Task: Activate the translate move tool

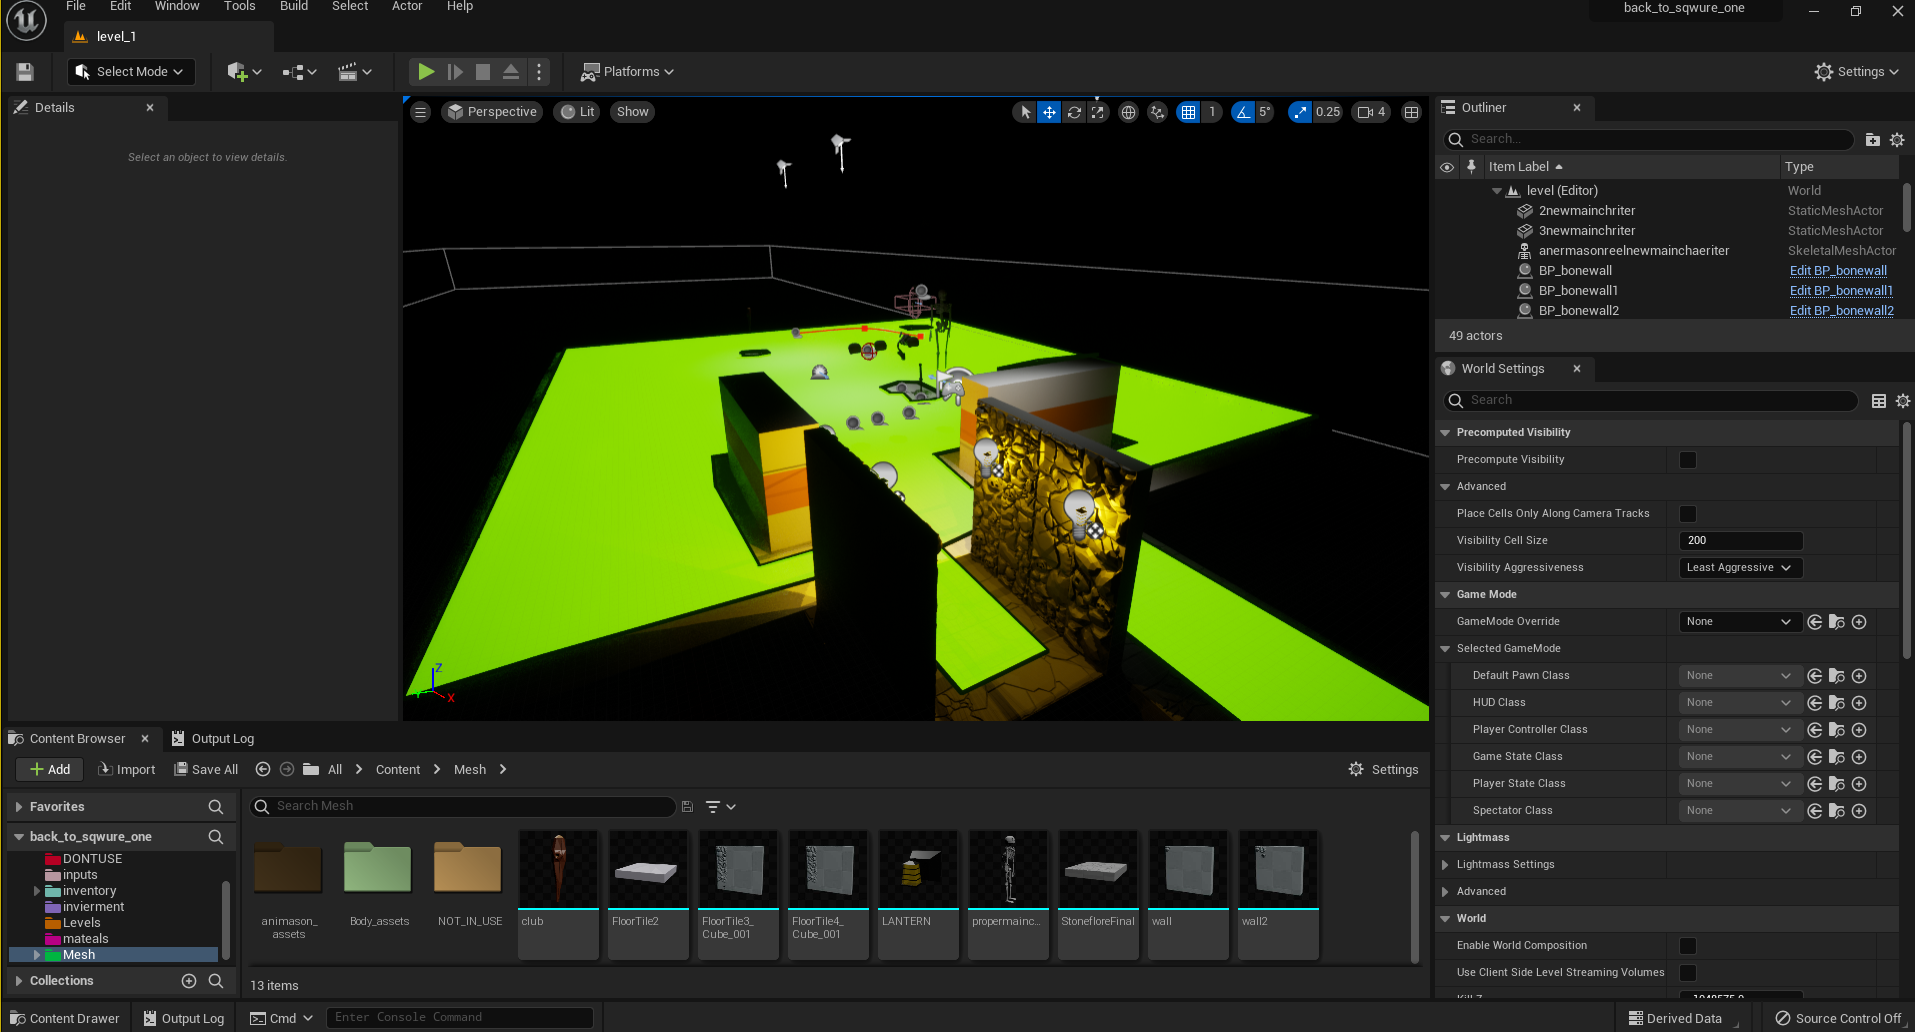Action: (x=1049, y=112)
